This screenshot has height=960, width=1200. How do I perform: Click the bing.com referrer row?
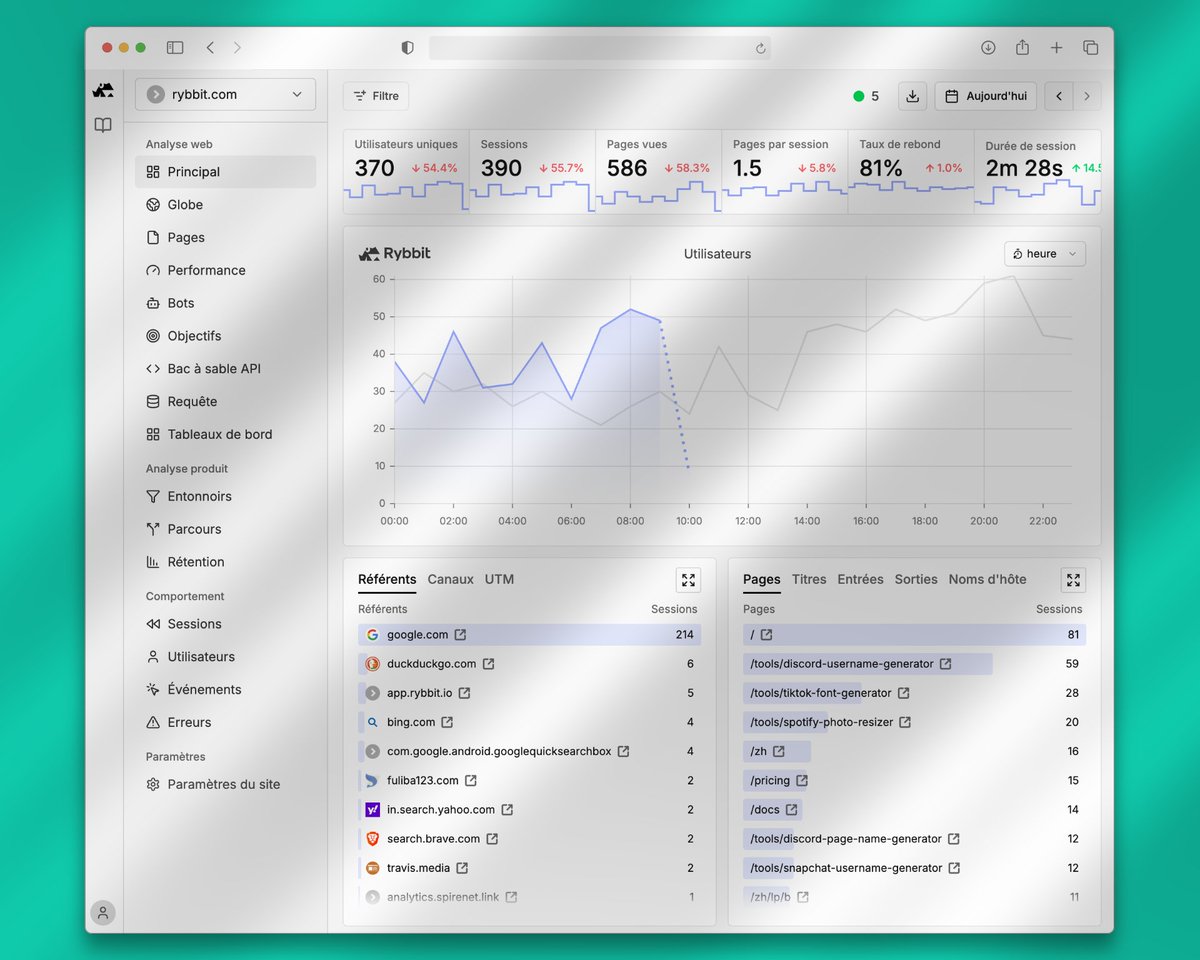[x=530, y=722]
